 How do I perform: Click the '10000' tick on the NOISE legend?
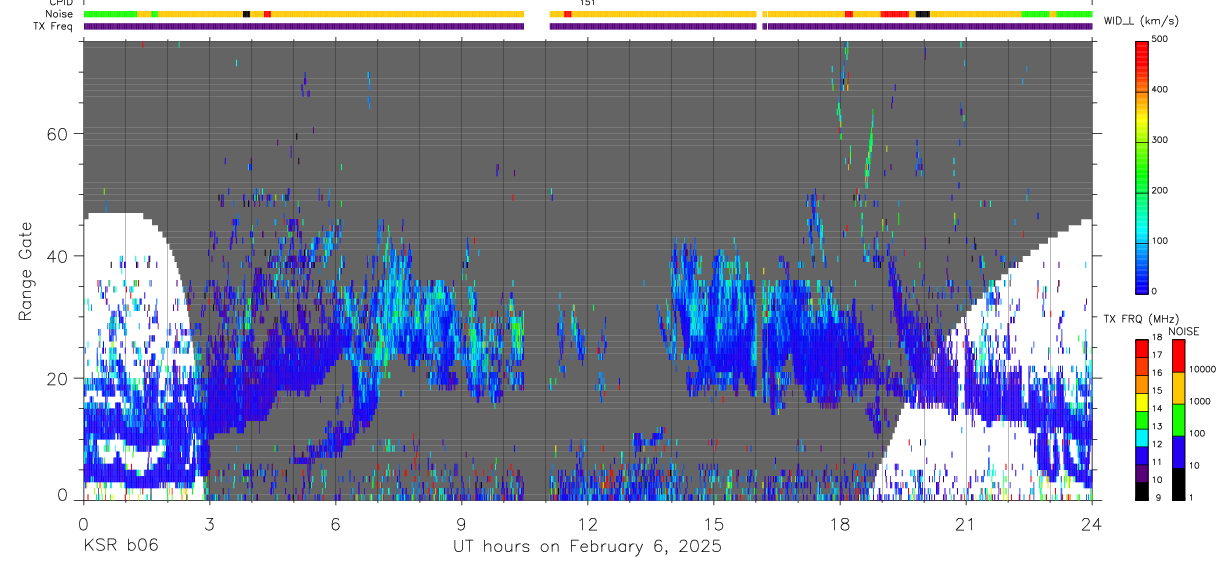click(x=1202, y=369)
